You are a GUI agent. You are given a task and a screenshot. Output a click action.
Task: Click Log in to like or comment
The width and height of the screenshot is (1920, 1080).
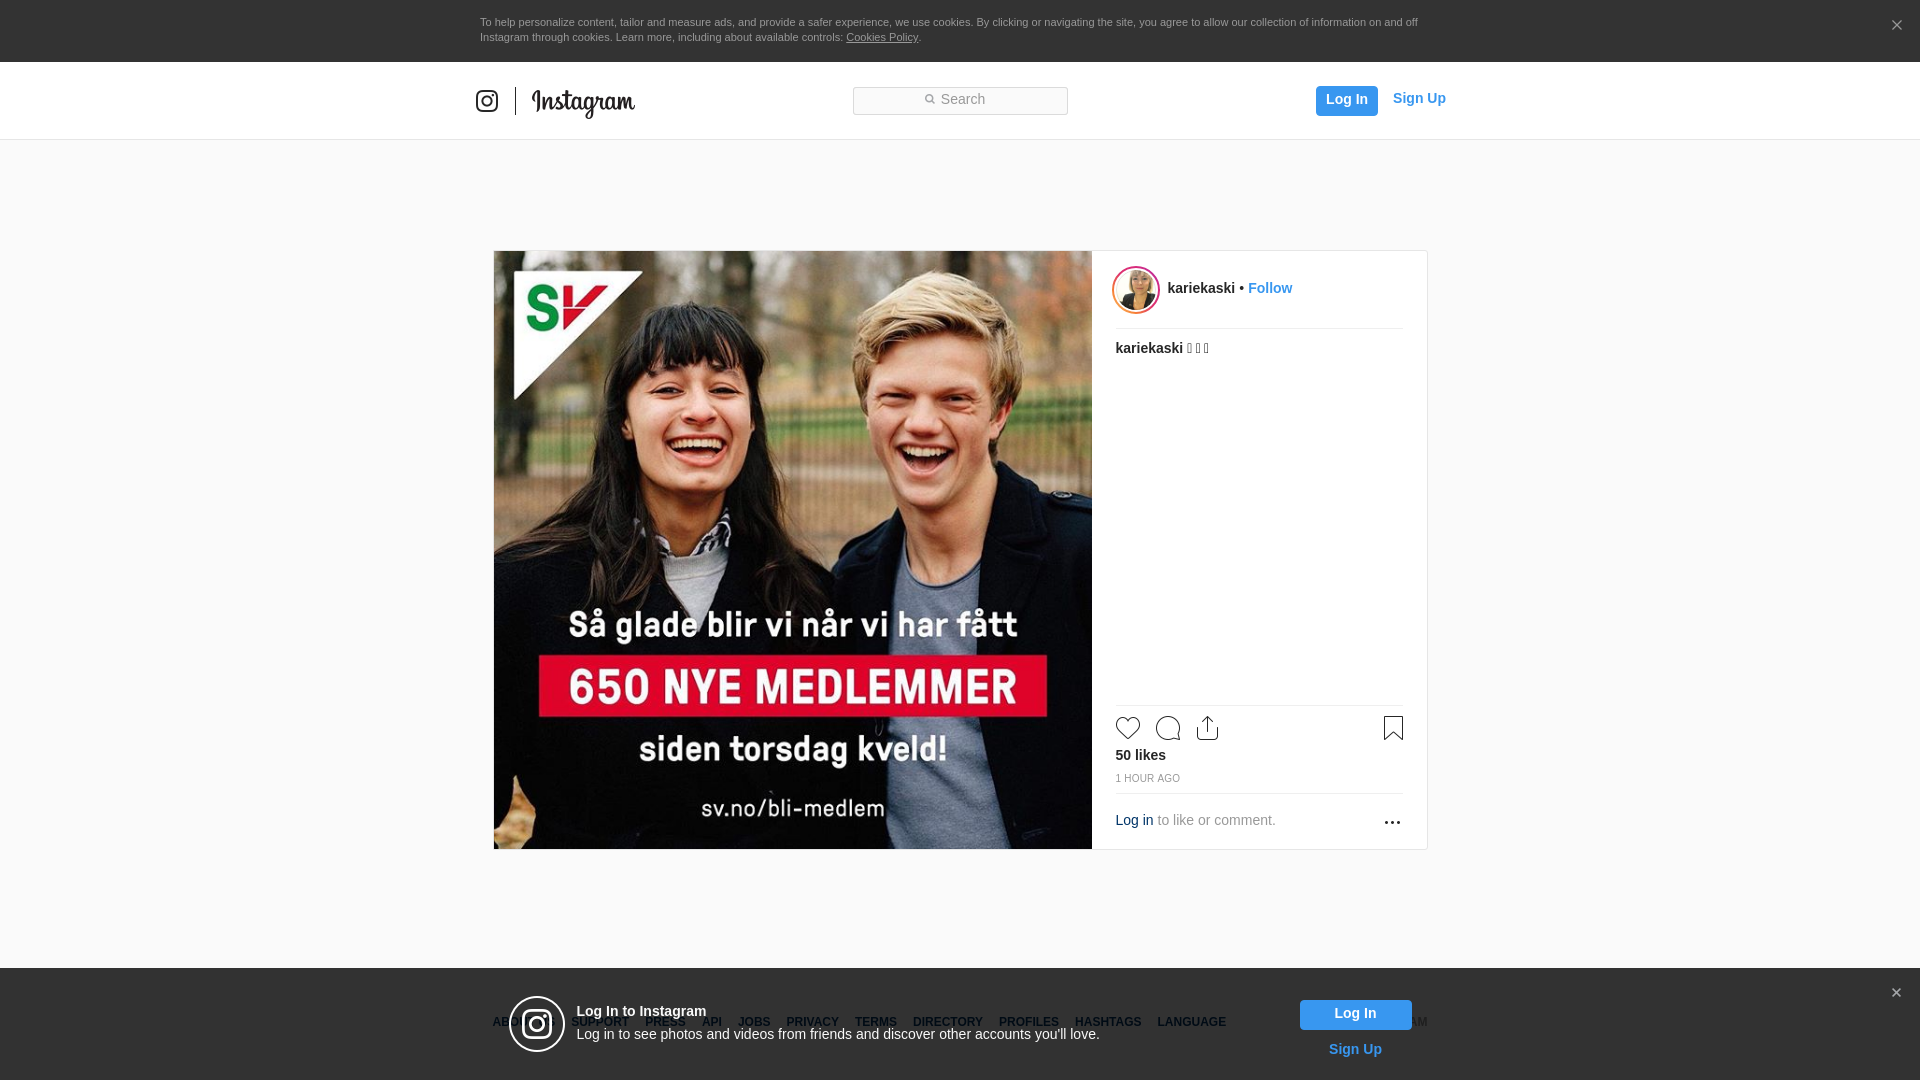(1134, 820)
